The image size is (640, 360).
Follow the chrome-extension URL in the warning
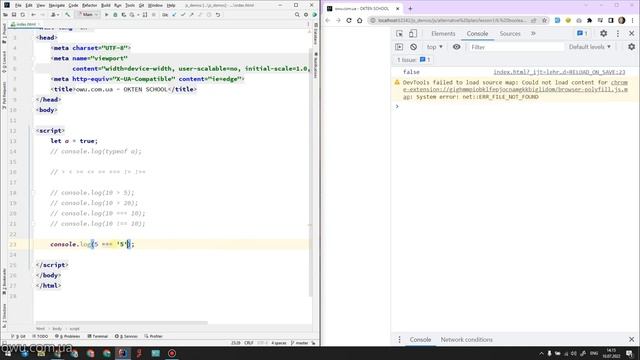coord(516,89)
